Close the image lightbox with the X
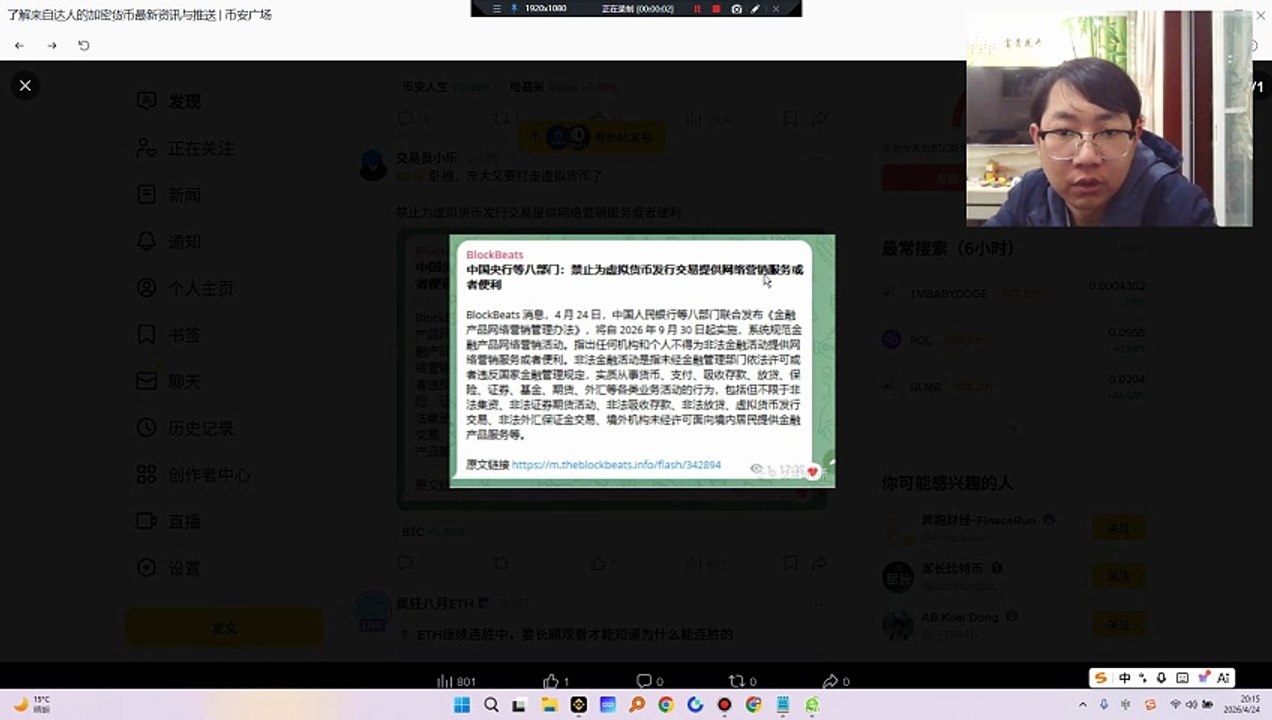This screenshot has width=1272, height=720. [25, 86]
